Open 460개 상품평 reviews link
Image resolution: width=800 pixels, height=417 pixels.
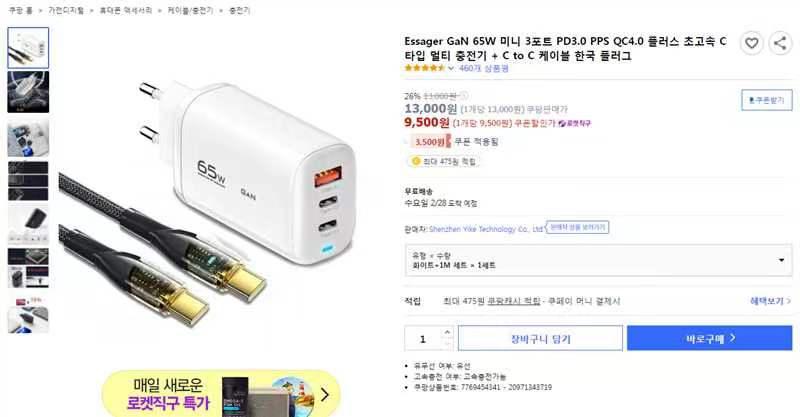(x=483, y=68)
